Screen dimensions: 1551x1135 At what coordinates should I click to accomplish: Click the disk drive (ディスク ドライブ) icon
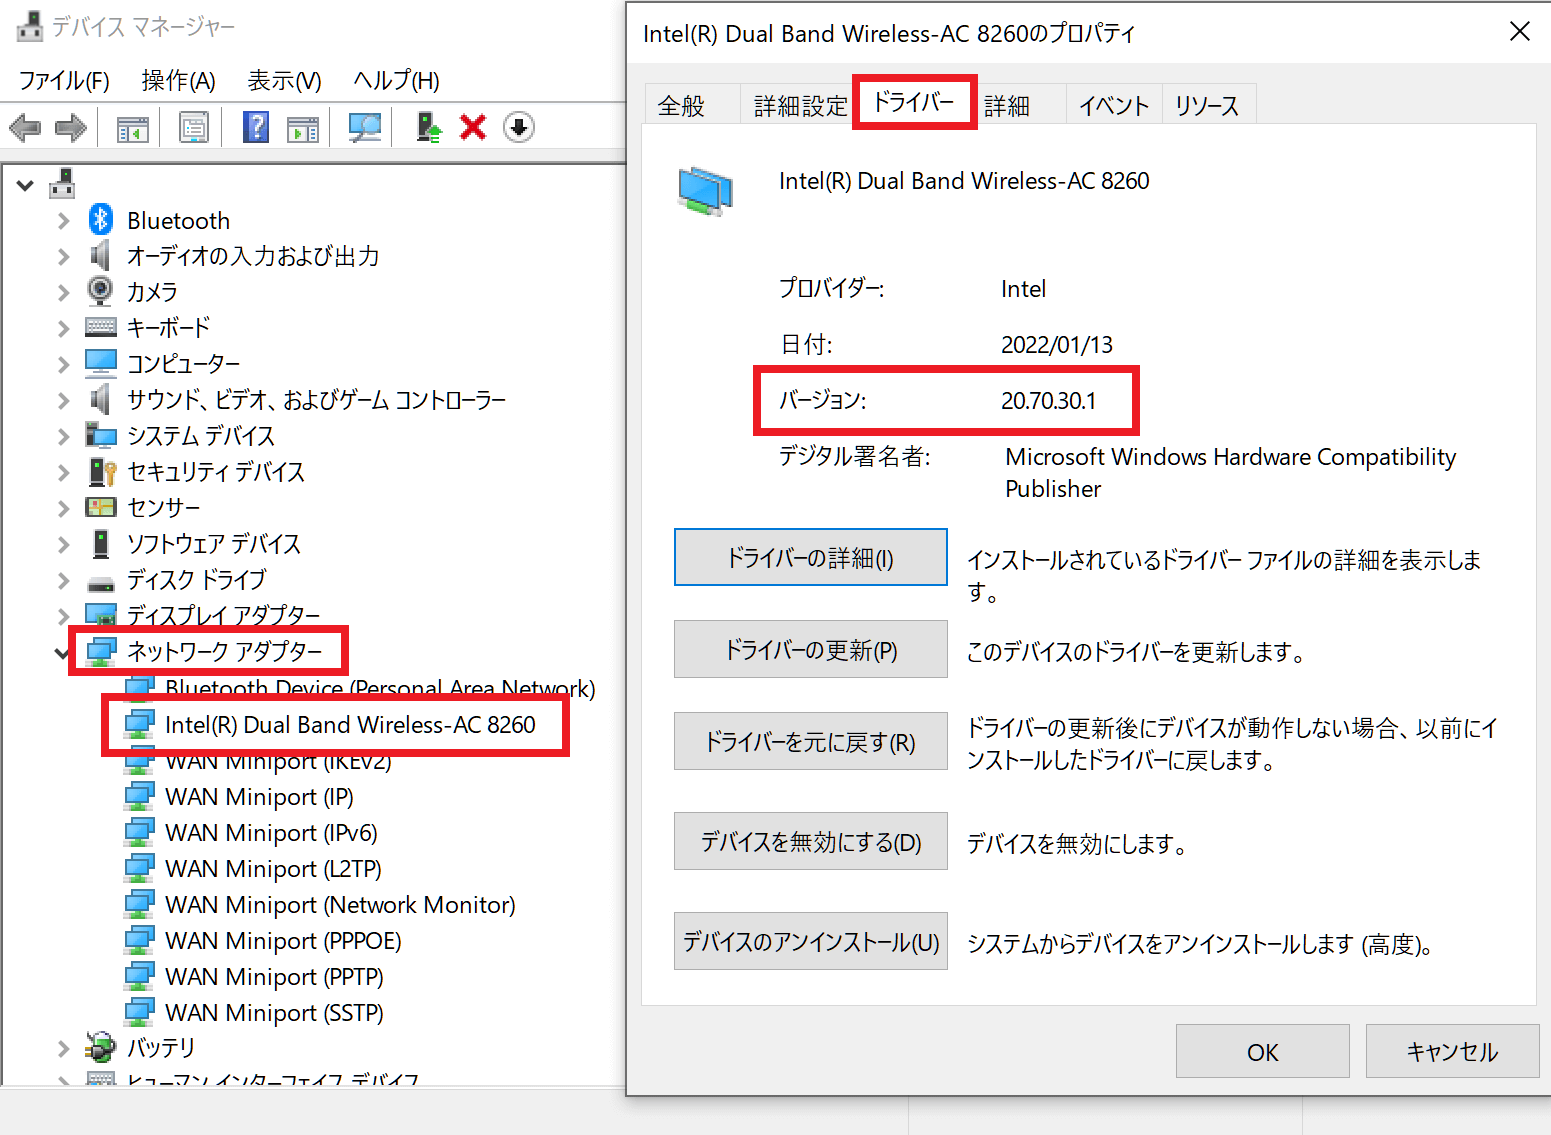101,583
